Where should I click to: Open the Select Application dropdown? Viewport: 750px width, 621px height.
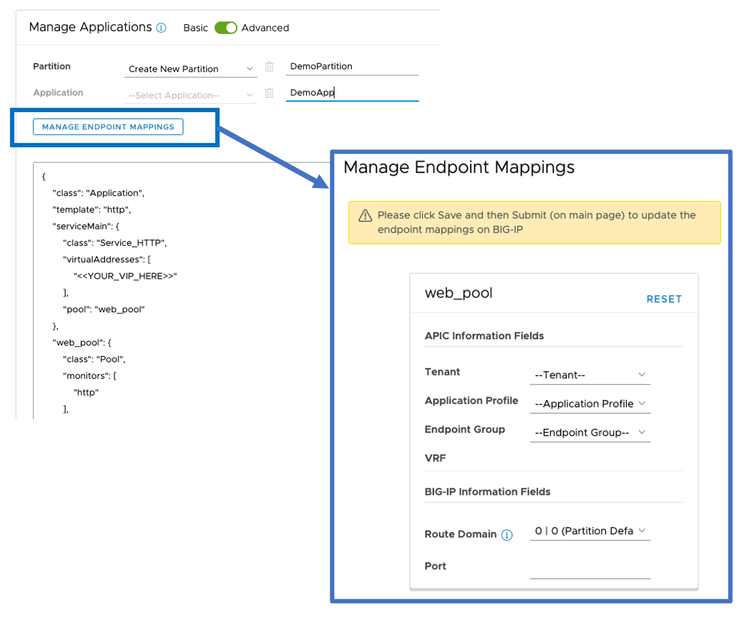click(191, 95)
